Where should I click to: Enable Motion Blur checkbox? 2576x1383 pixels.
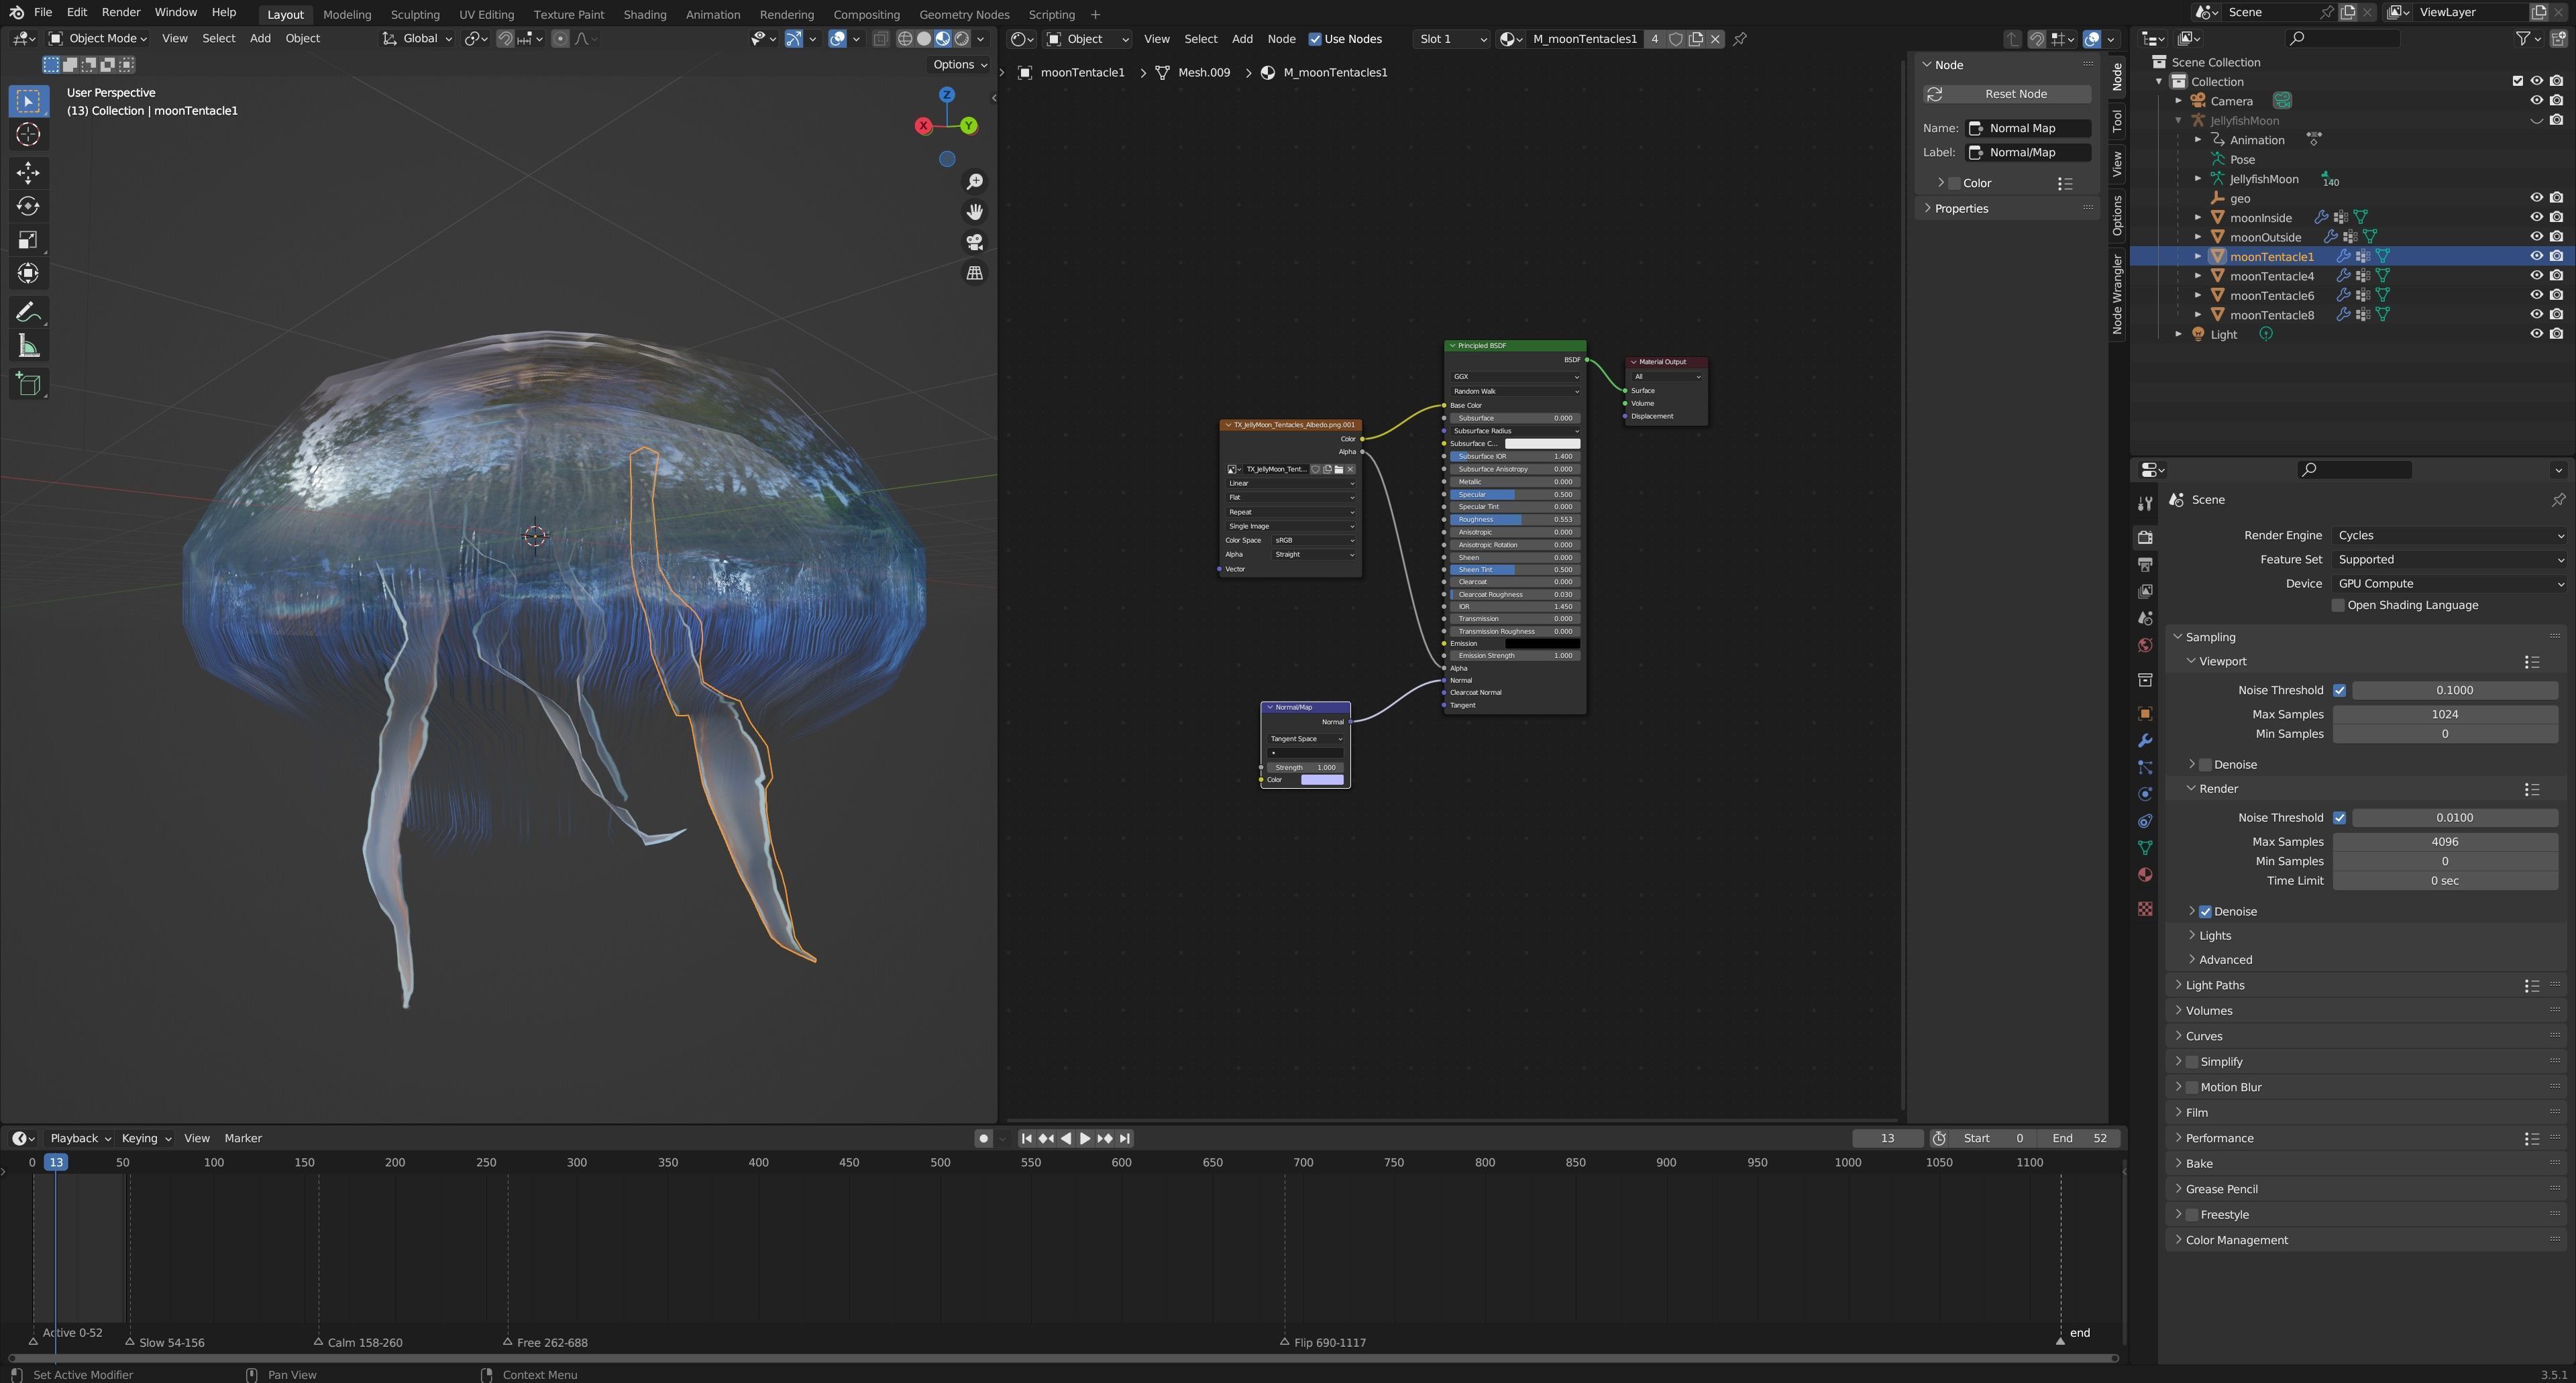click(x=2192, y=1087)
